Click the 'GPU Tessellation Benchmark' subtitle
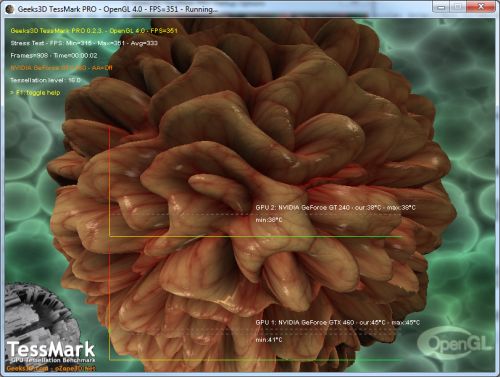Screen dimensions: 500x377 [x=52, y=360]
